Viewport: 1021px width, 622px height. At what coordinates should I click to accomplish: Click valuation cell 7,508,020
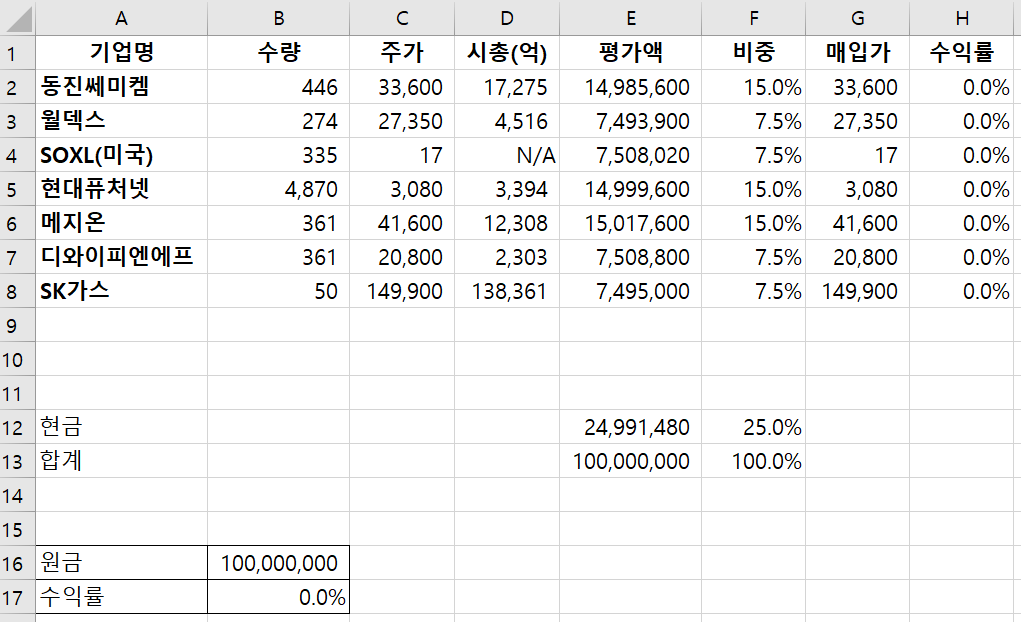tap(630, 155)
